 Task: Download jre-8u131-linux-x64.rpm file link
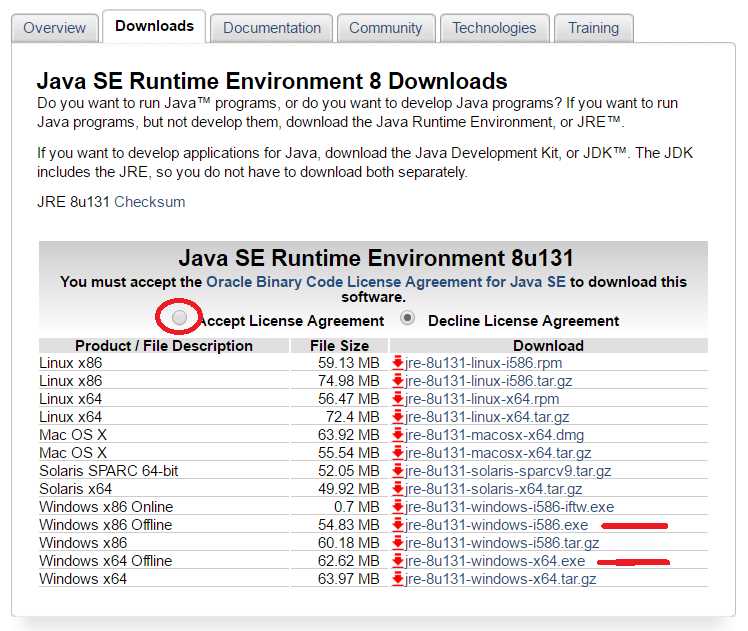pos(482,399)
